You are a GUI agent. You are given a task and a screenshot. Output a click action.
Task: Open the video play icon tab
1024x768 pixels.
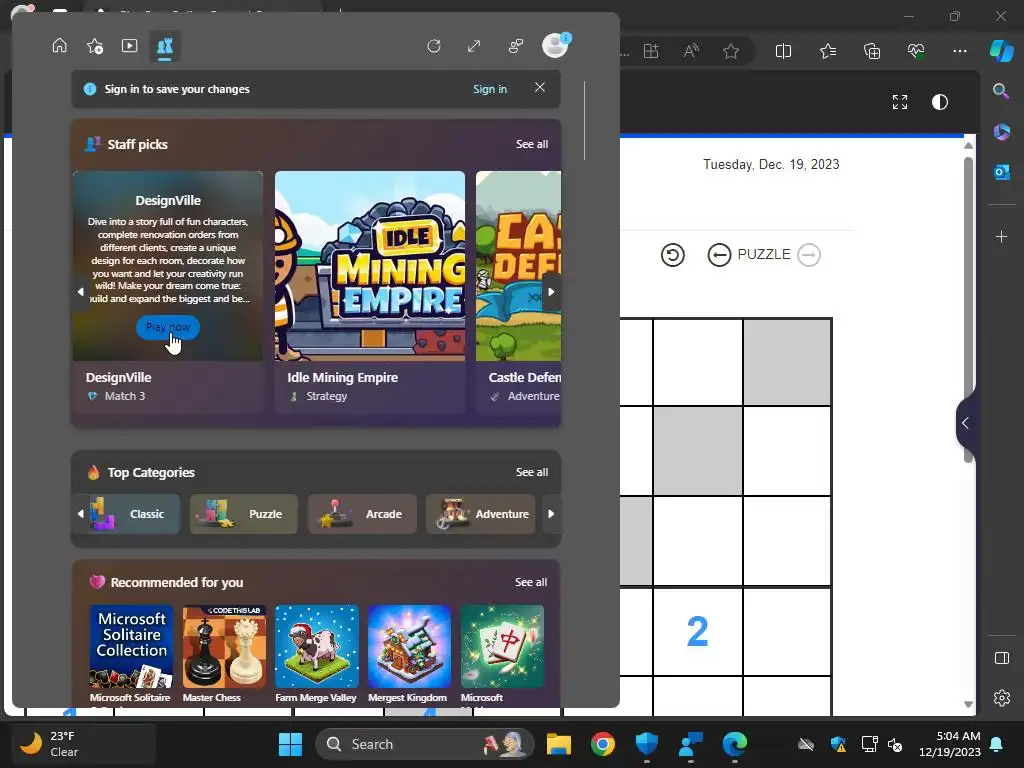(129, 46)
